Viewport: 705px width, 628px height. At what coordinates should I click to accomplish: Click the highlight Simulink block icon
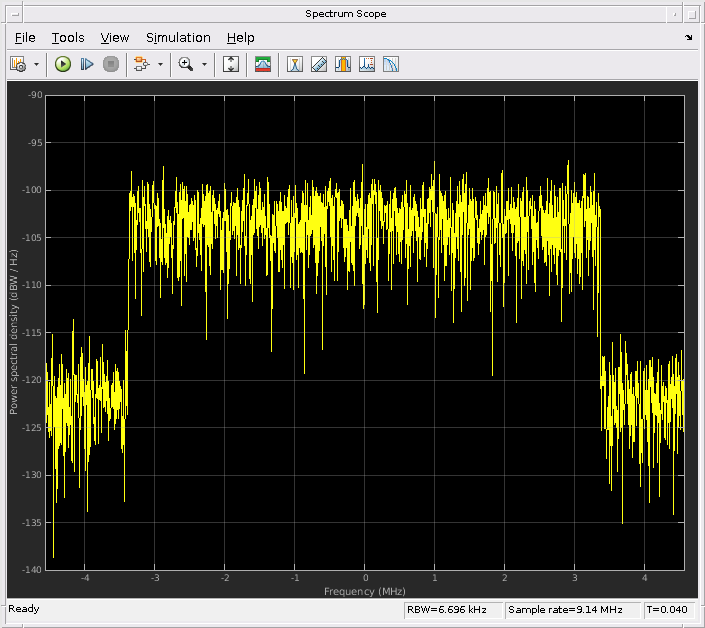[x=141, y=64]
